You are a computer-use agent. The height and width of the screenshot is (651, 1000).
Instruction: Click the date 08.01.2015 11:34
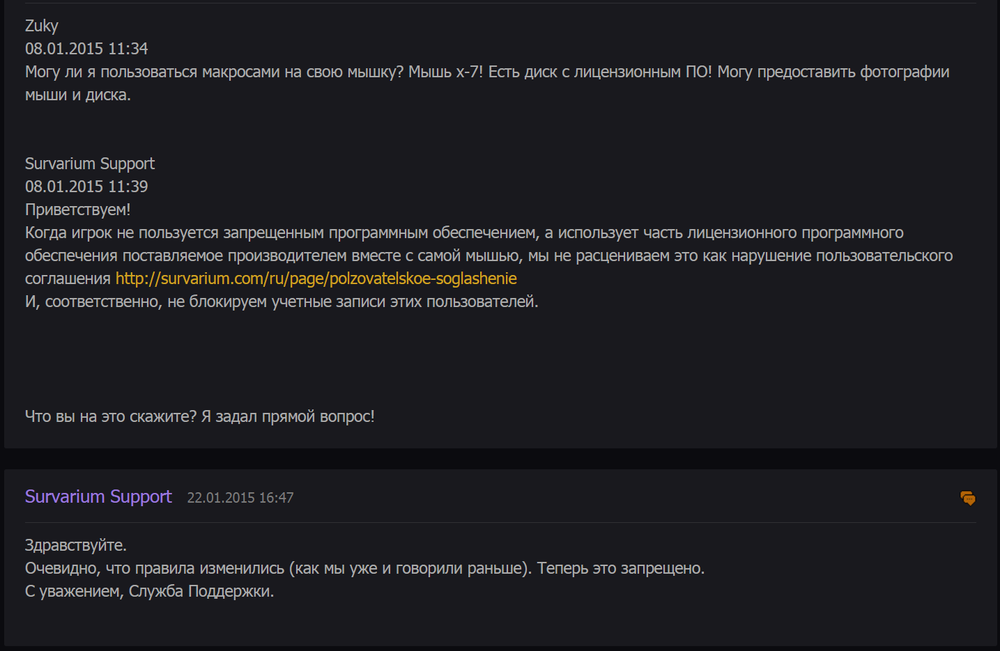point(87,49)
